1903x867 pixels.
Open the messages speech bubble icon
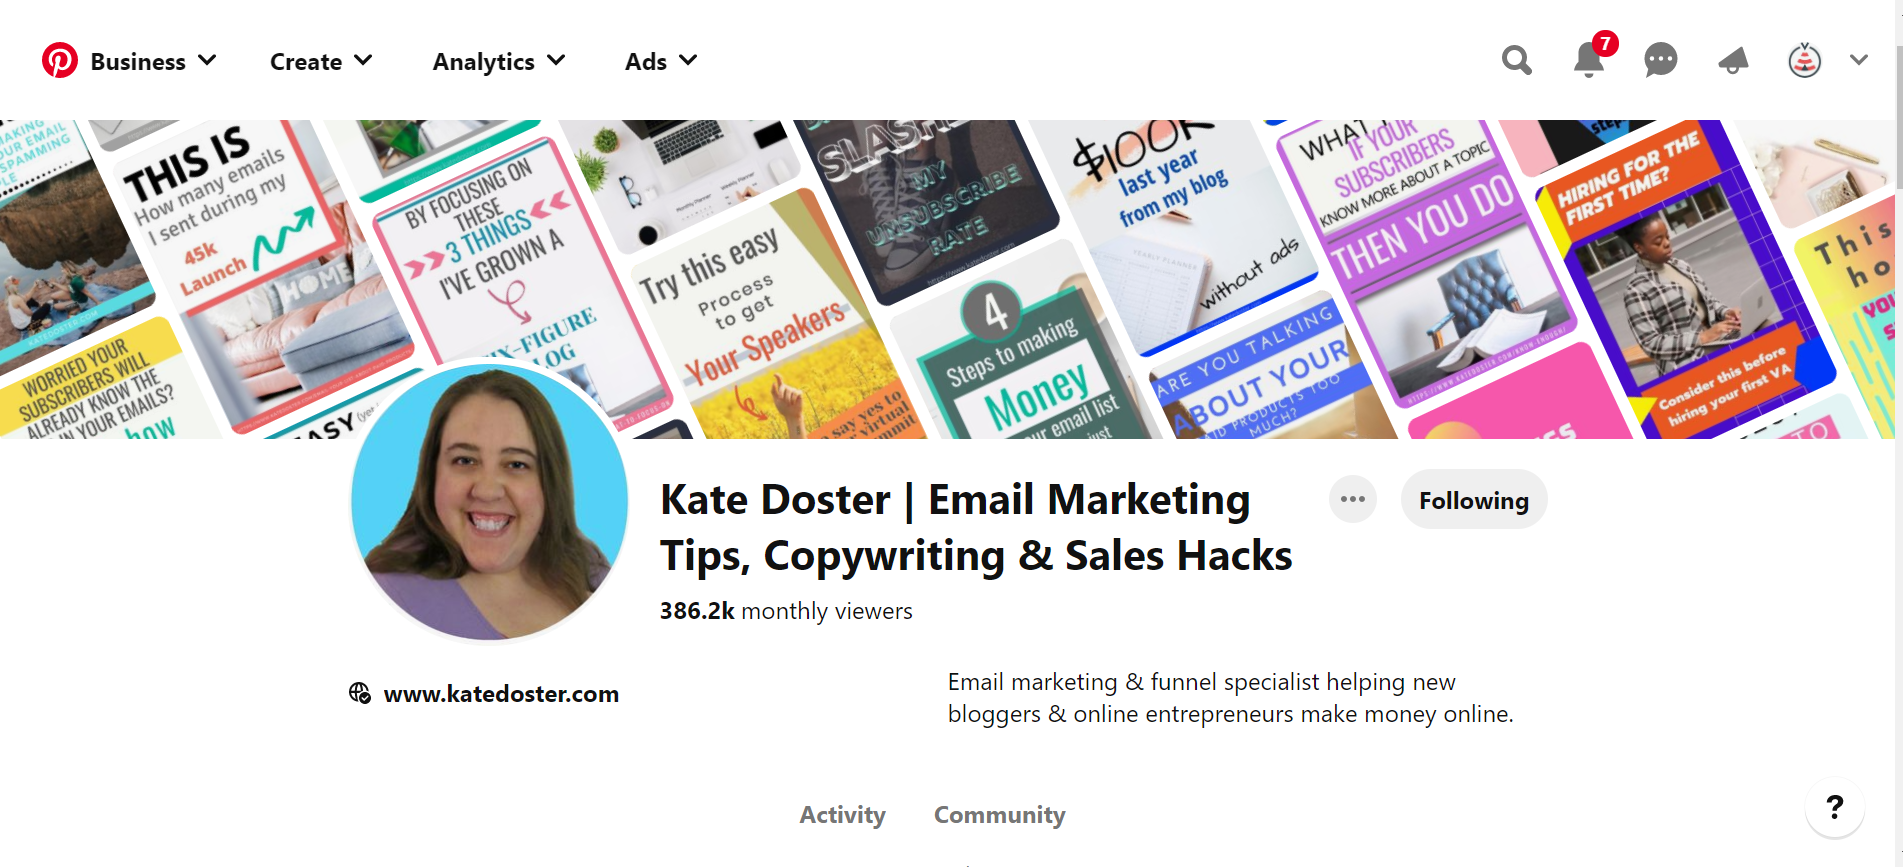1661,61
